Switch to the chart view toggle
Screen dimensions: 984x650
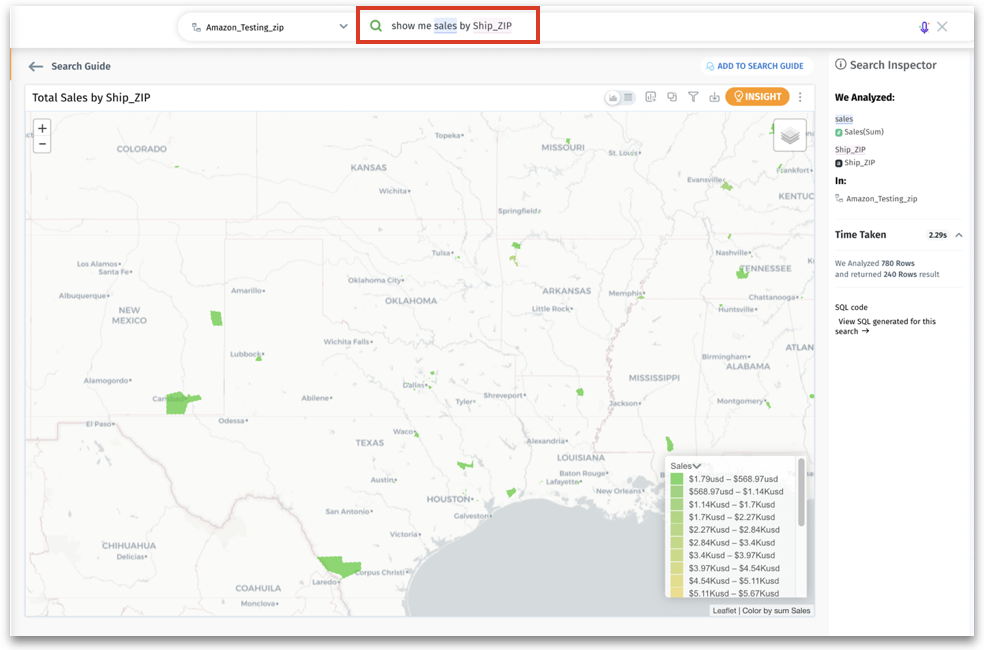pyautogui.click(x=613, y=97)
